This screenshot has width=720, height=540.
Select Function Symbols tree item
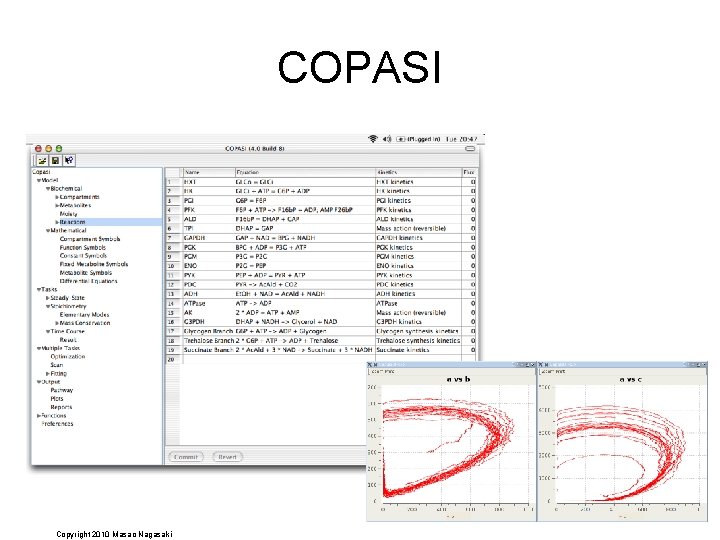pos(83,248)
